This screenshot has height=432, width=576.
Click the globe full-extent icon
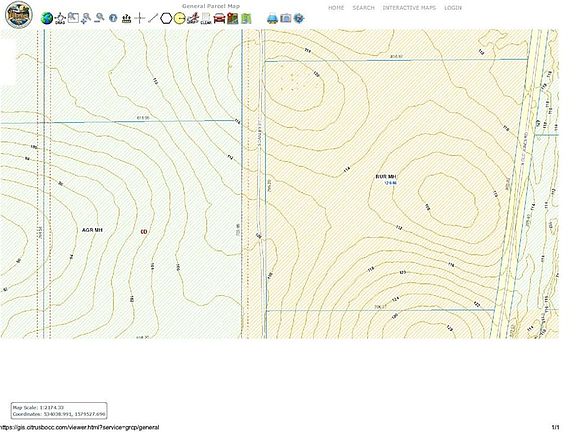(x=47, y=18)
